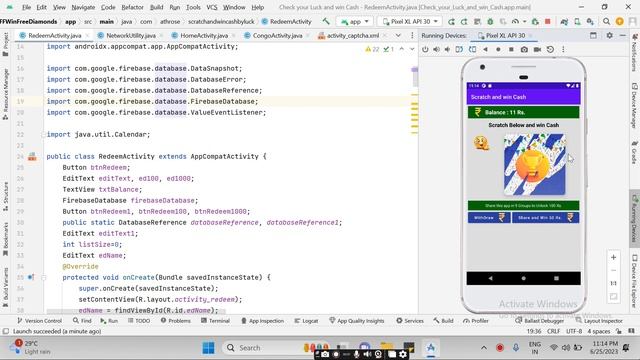Click the Debug app bug icon
The image size is (640, 360).
(490, 22)
